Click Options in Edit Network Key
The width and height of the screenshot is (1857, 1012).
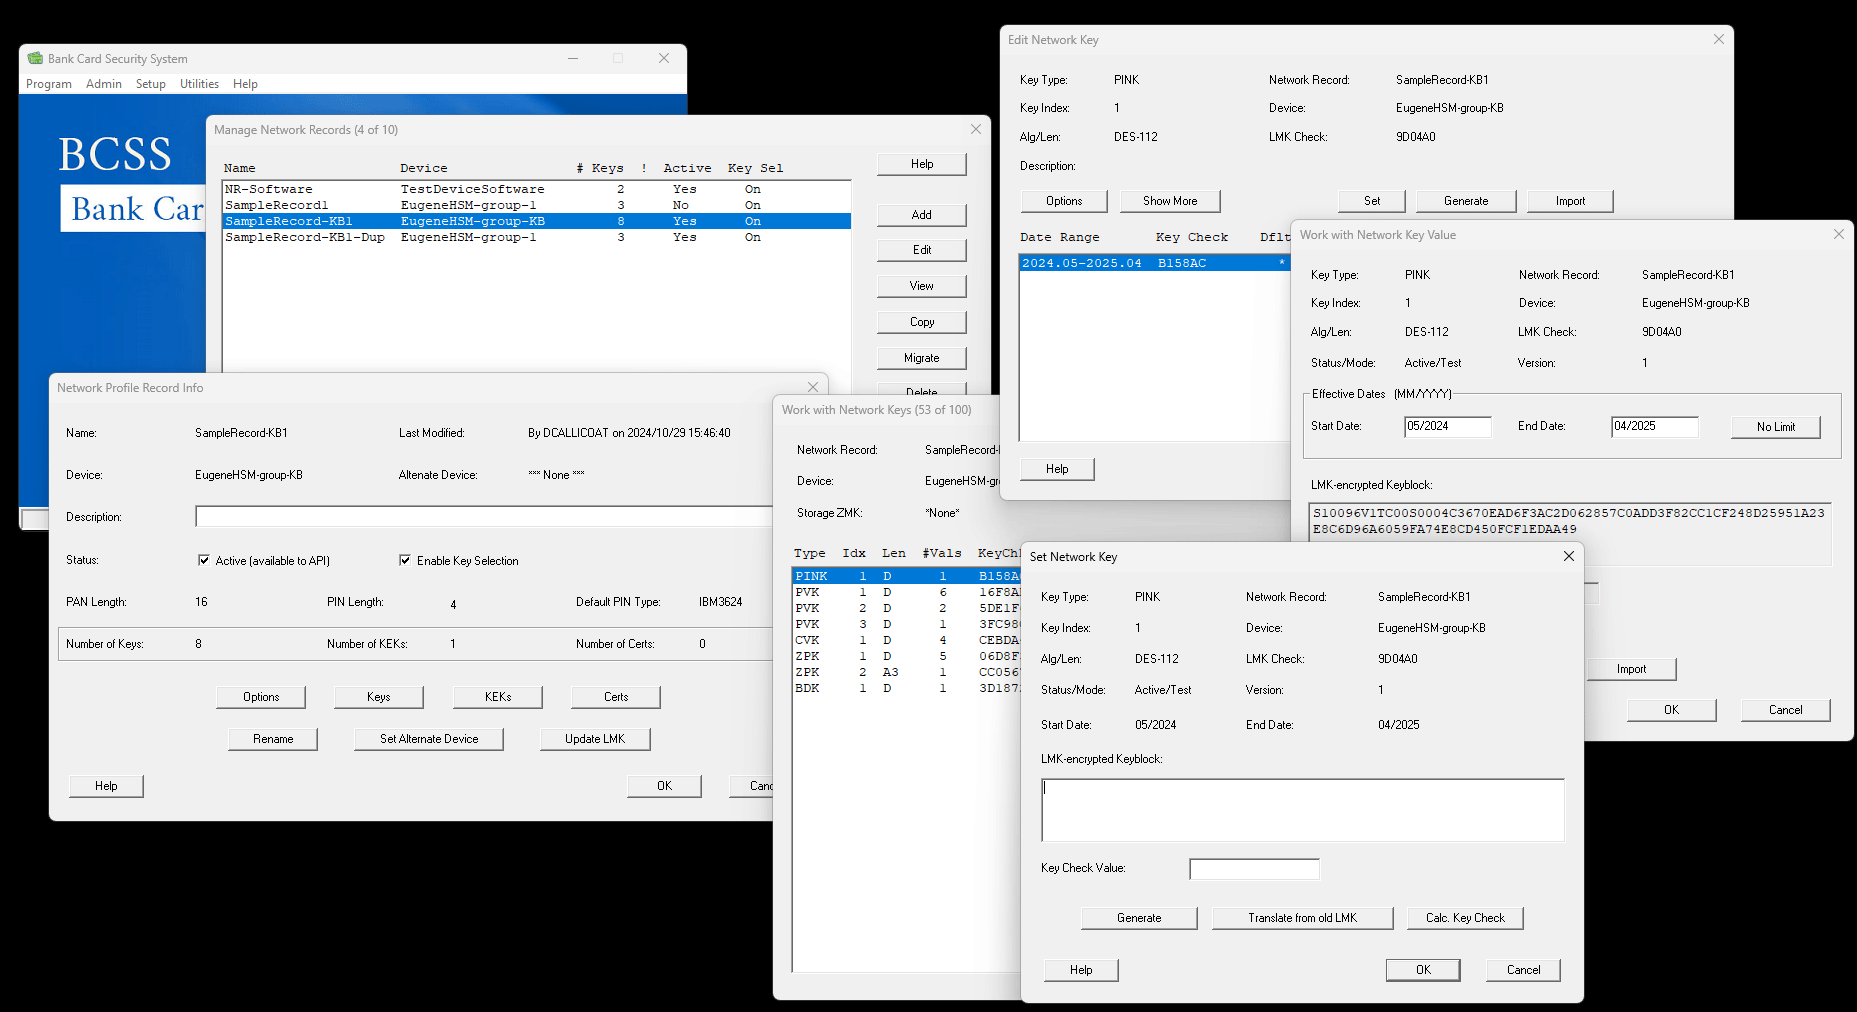(1064, 201)
